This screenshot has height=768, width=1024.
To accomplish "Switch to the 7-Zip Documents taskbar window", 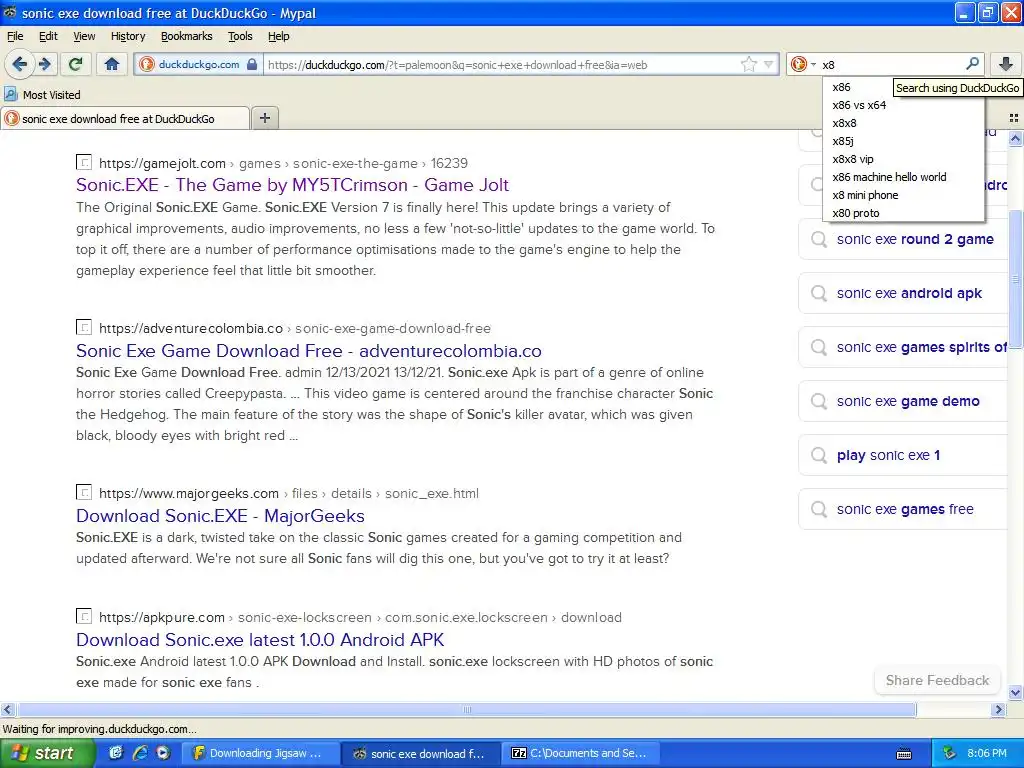I will pyautogui.click(x=581, y=753).
